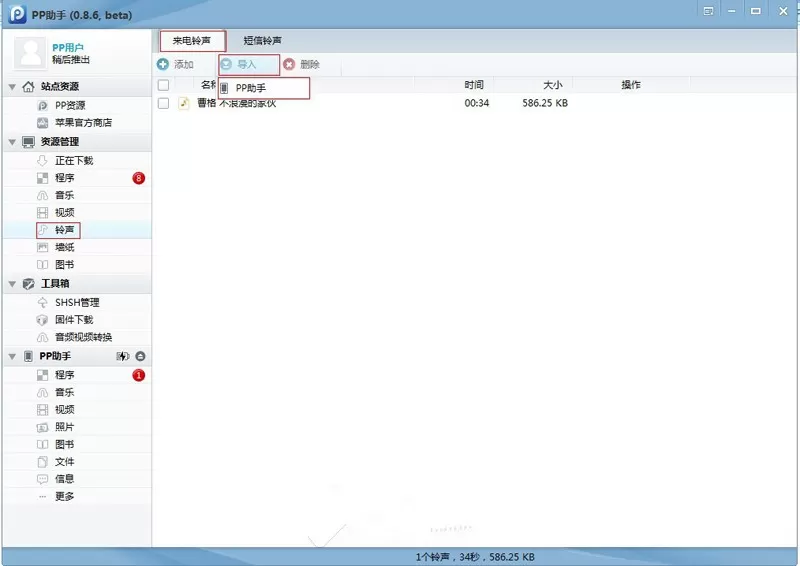Image resolution: width=800 pixels, height=566 pixels.
Task: Switch to the 来电铃声 tab
Action: [193, 41]
